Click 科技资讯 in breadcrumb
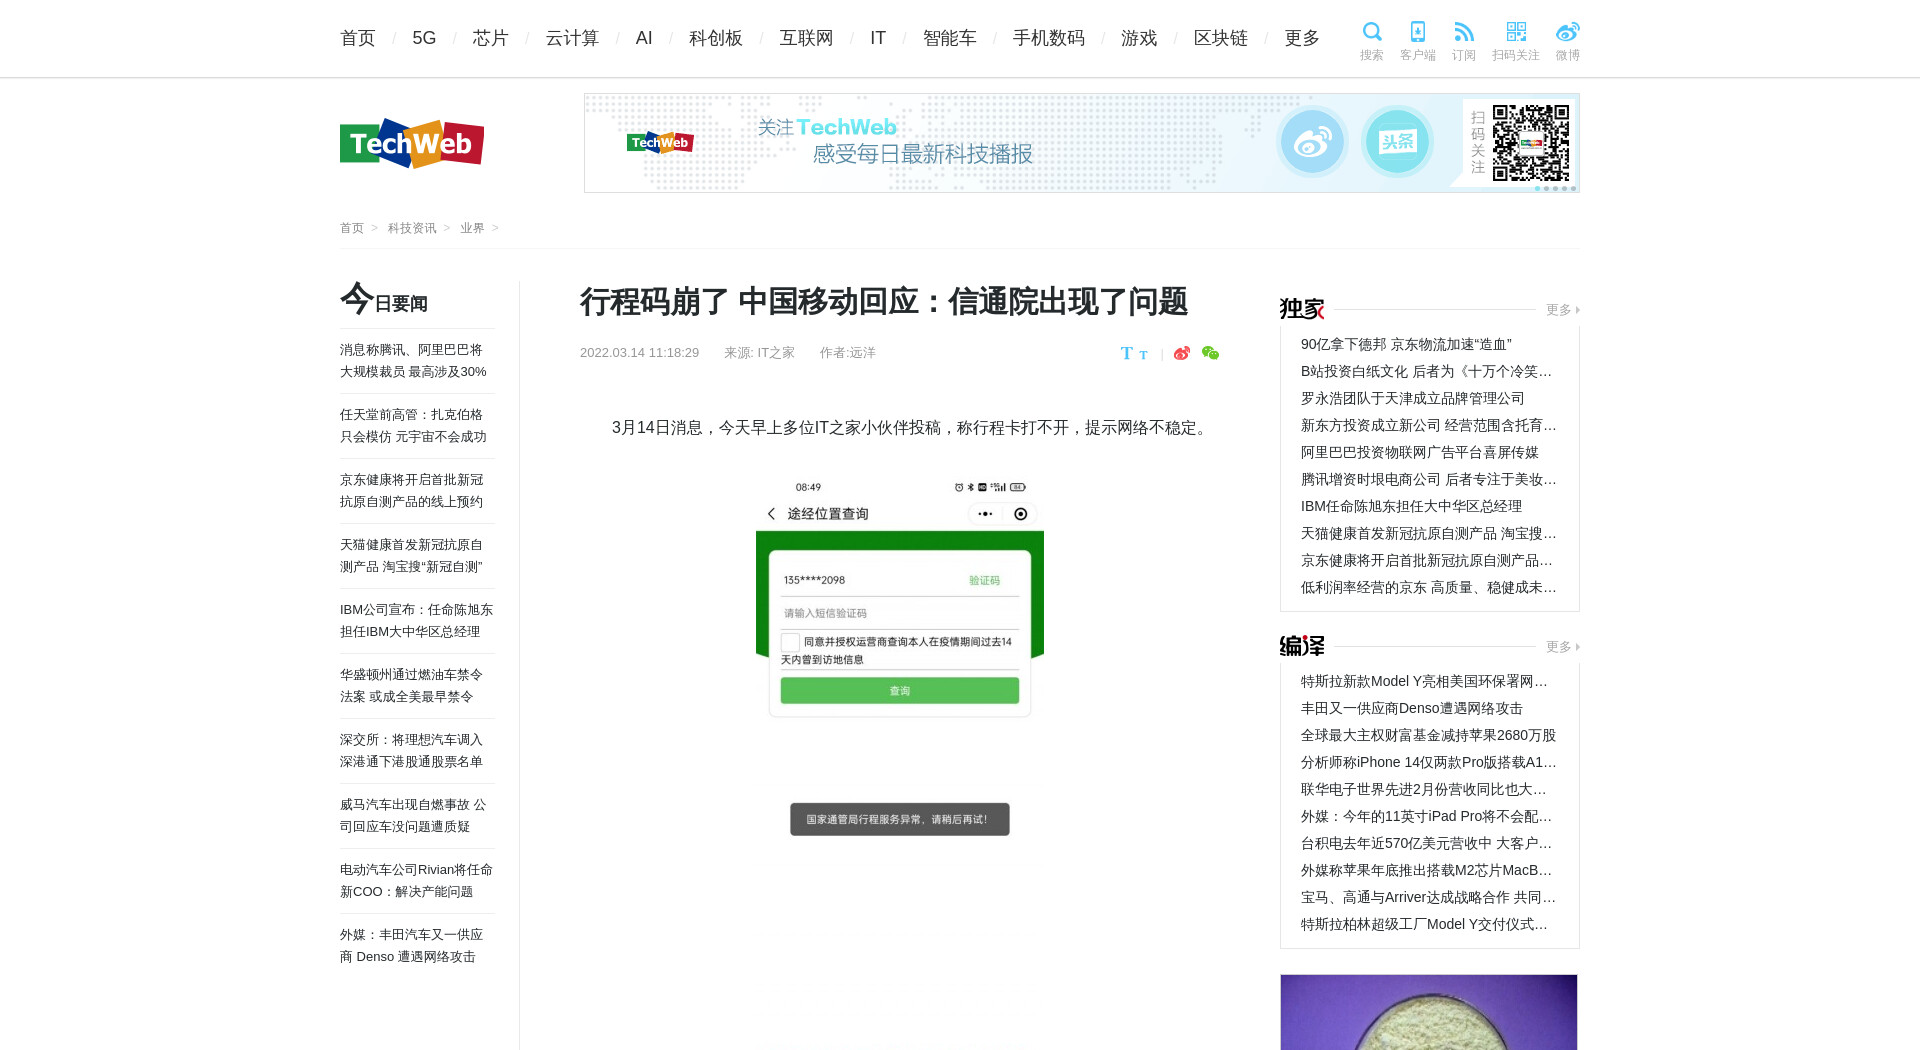This screenshot has width=1920, height=1050. click(x=412, y=228)
